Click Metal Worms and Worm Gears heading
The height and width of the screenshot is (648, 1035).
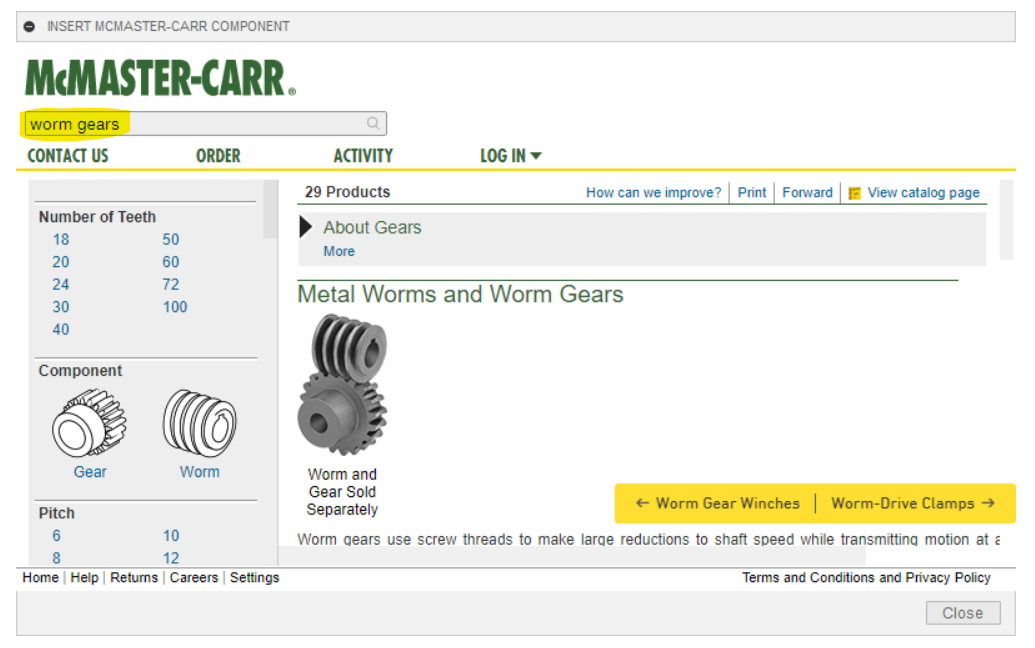(x=460, y=294)
